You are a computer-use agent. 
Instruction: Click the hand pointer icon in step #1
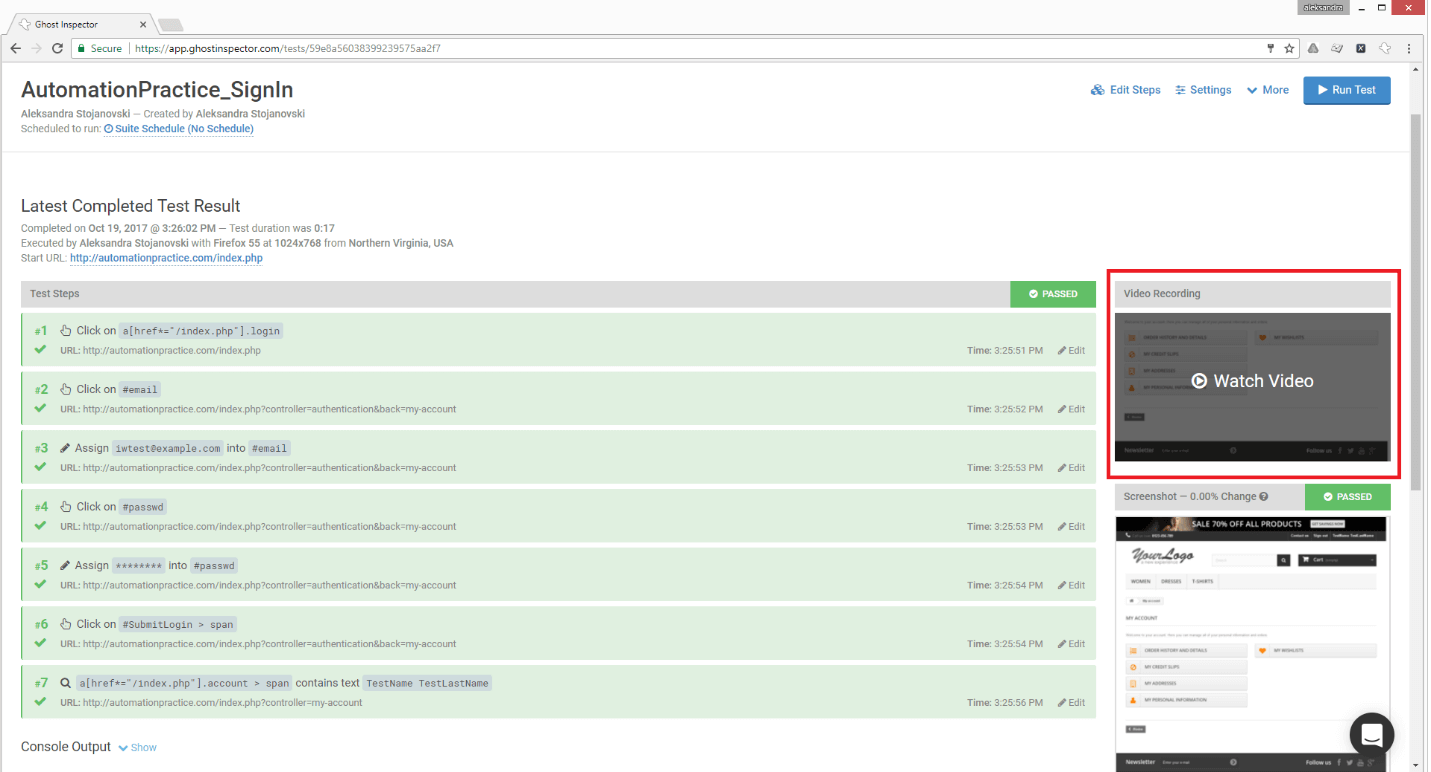tap(66, 330)
